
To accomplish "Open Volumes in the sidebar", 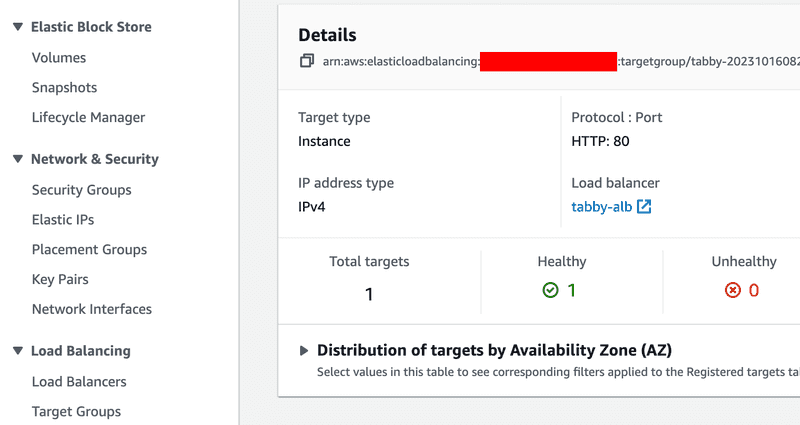I will pyautogui.click(x=59, y=58).
